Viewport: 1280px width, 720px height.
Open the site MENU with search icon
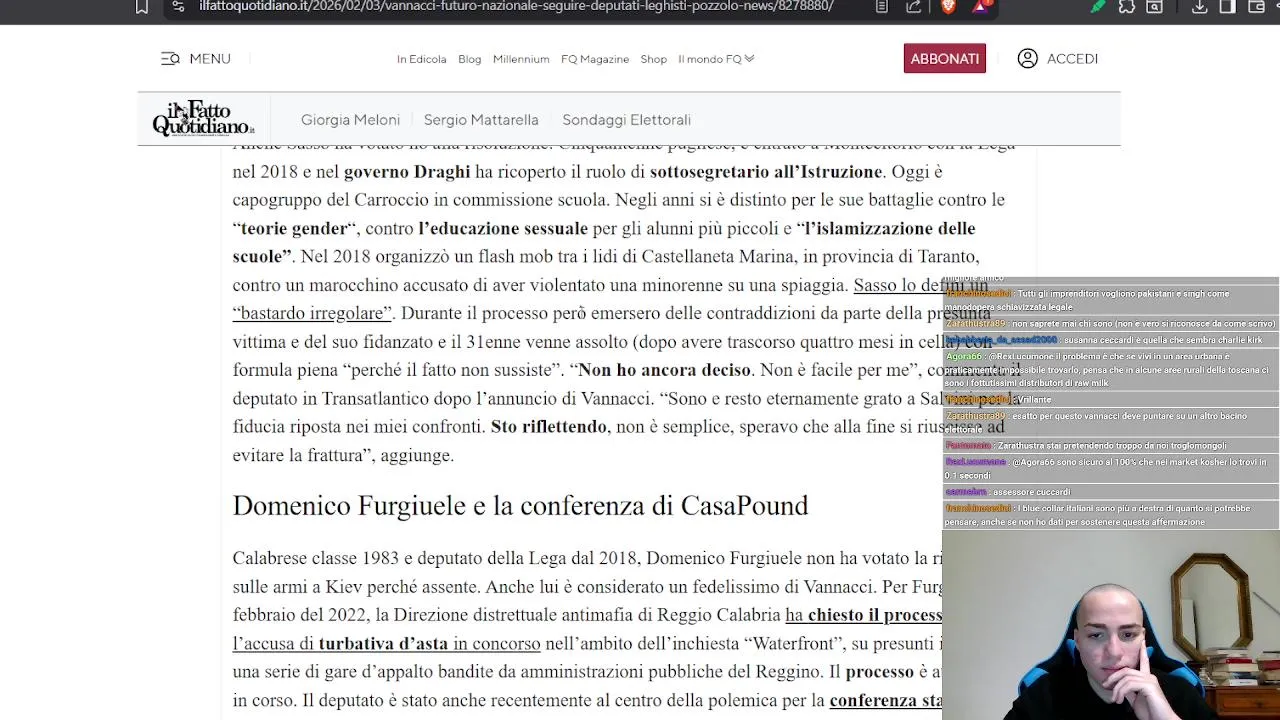tap(196, 59)
